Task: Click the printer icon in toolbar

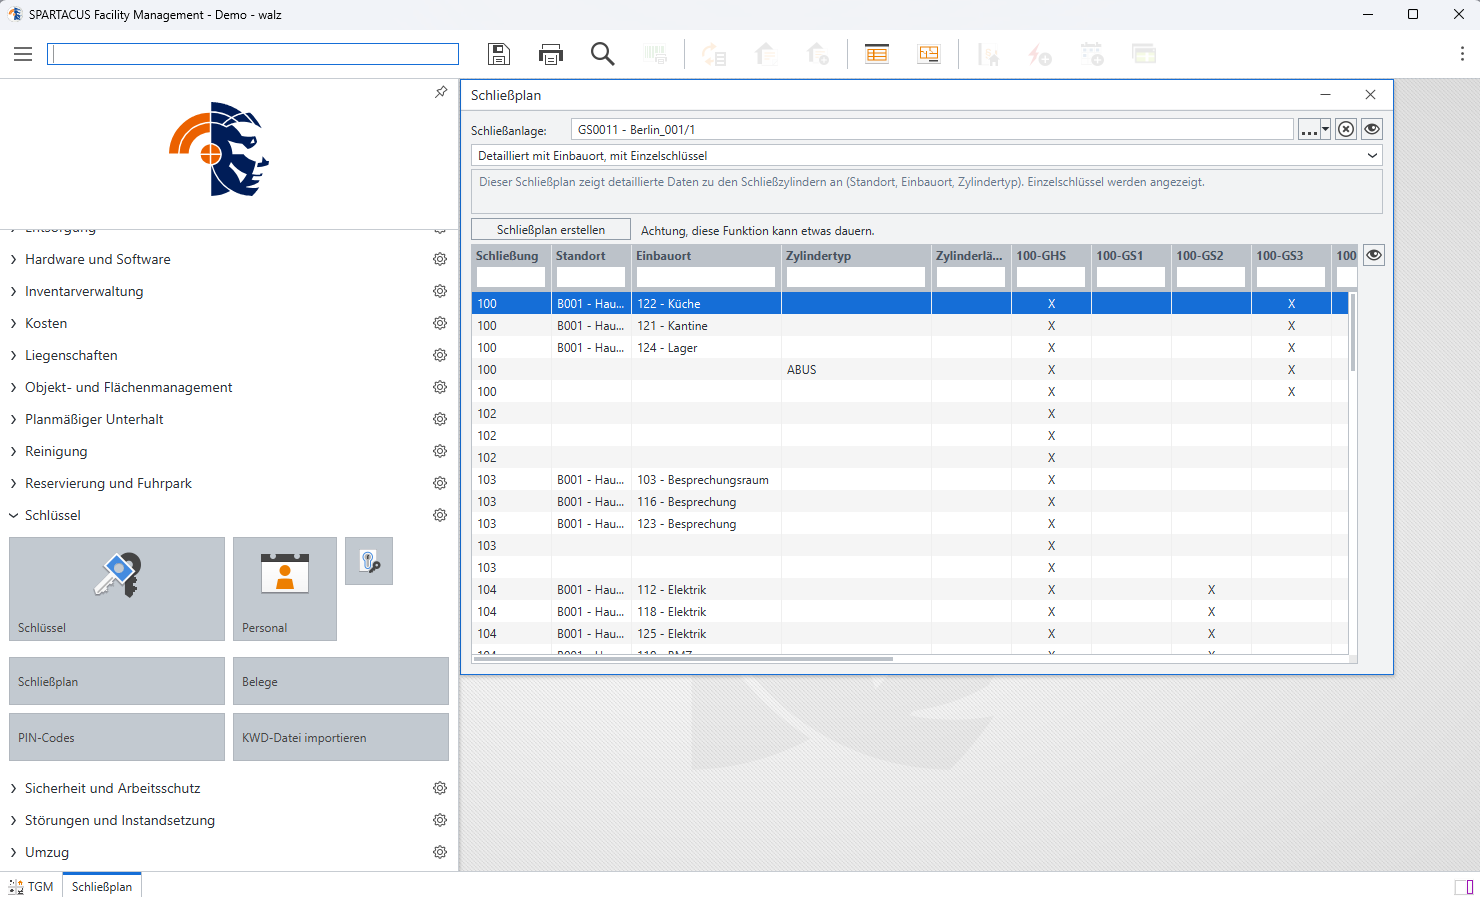Action: 550,54
